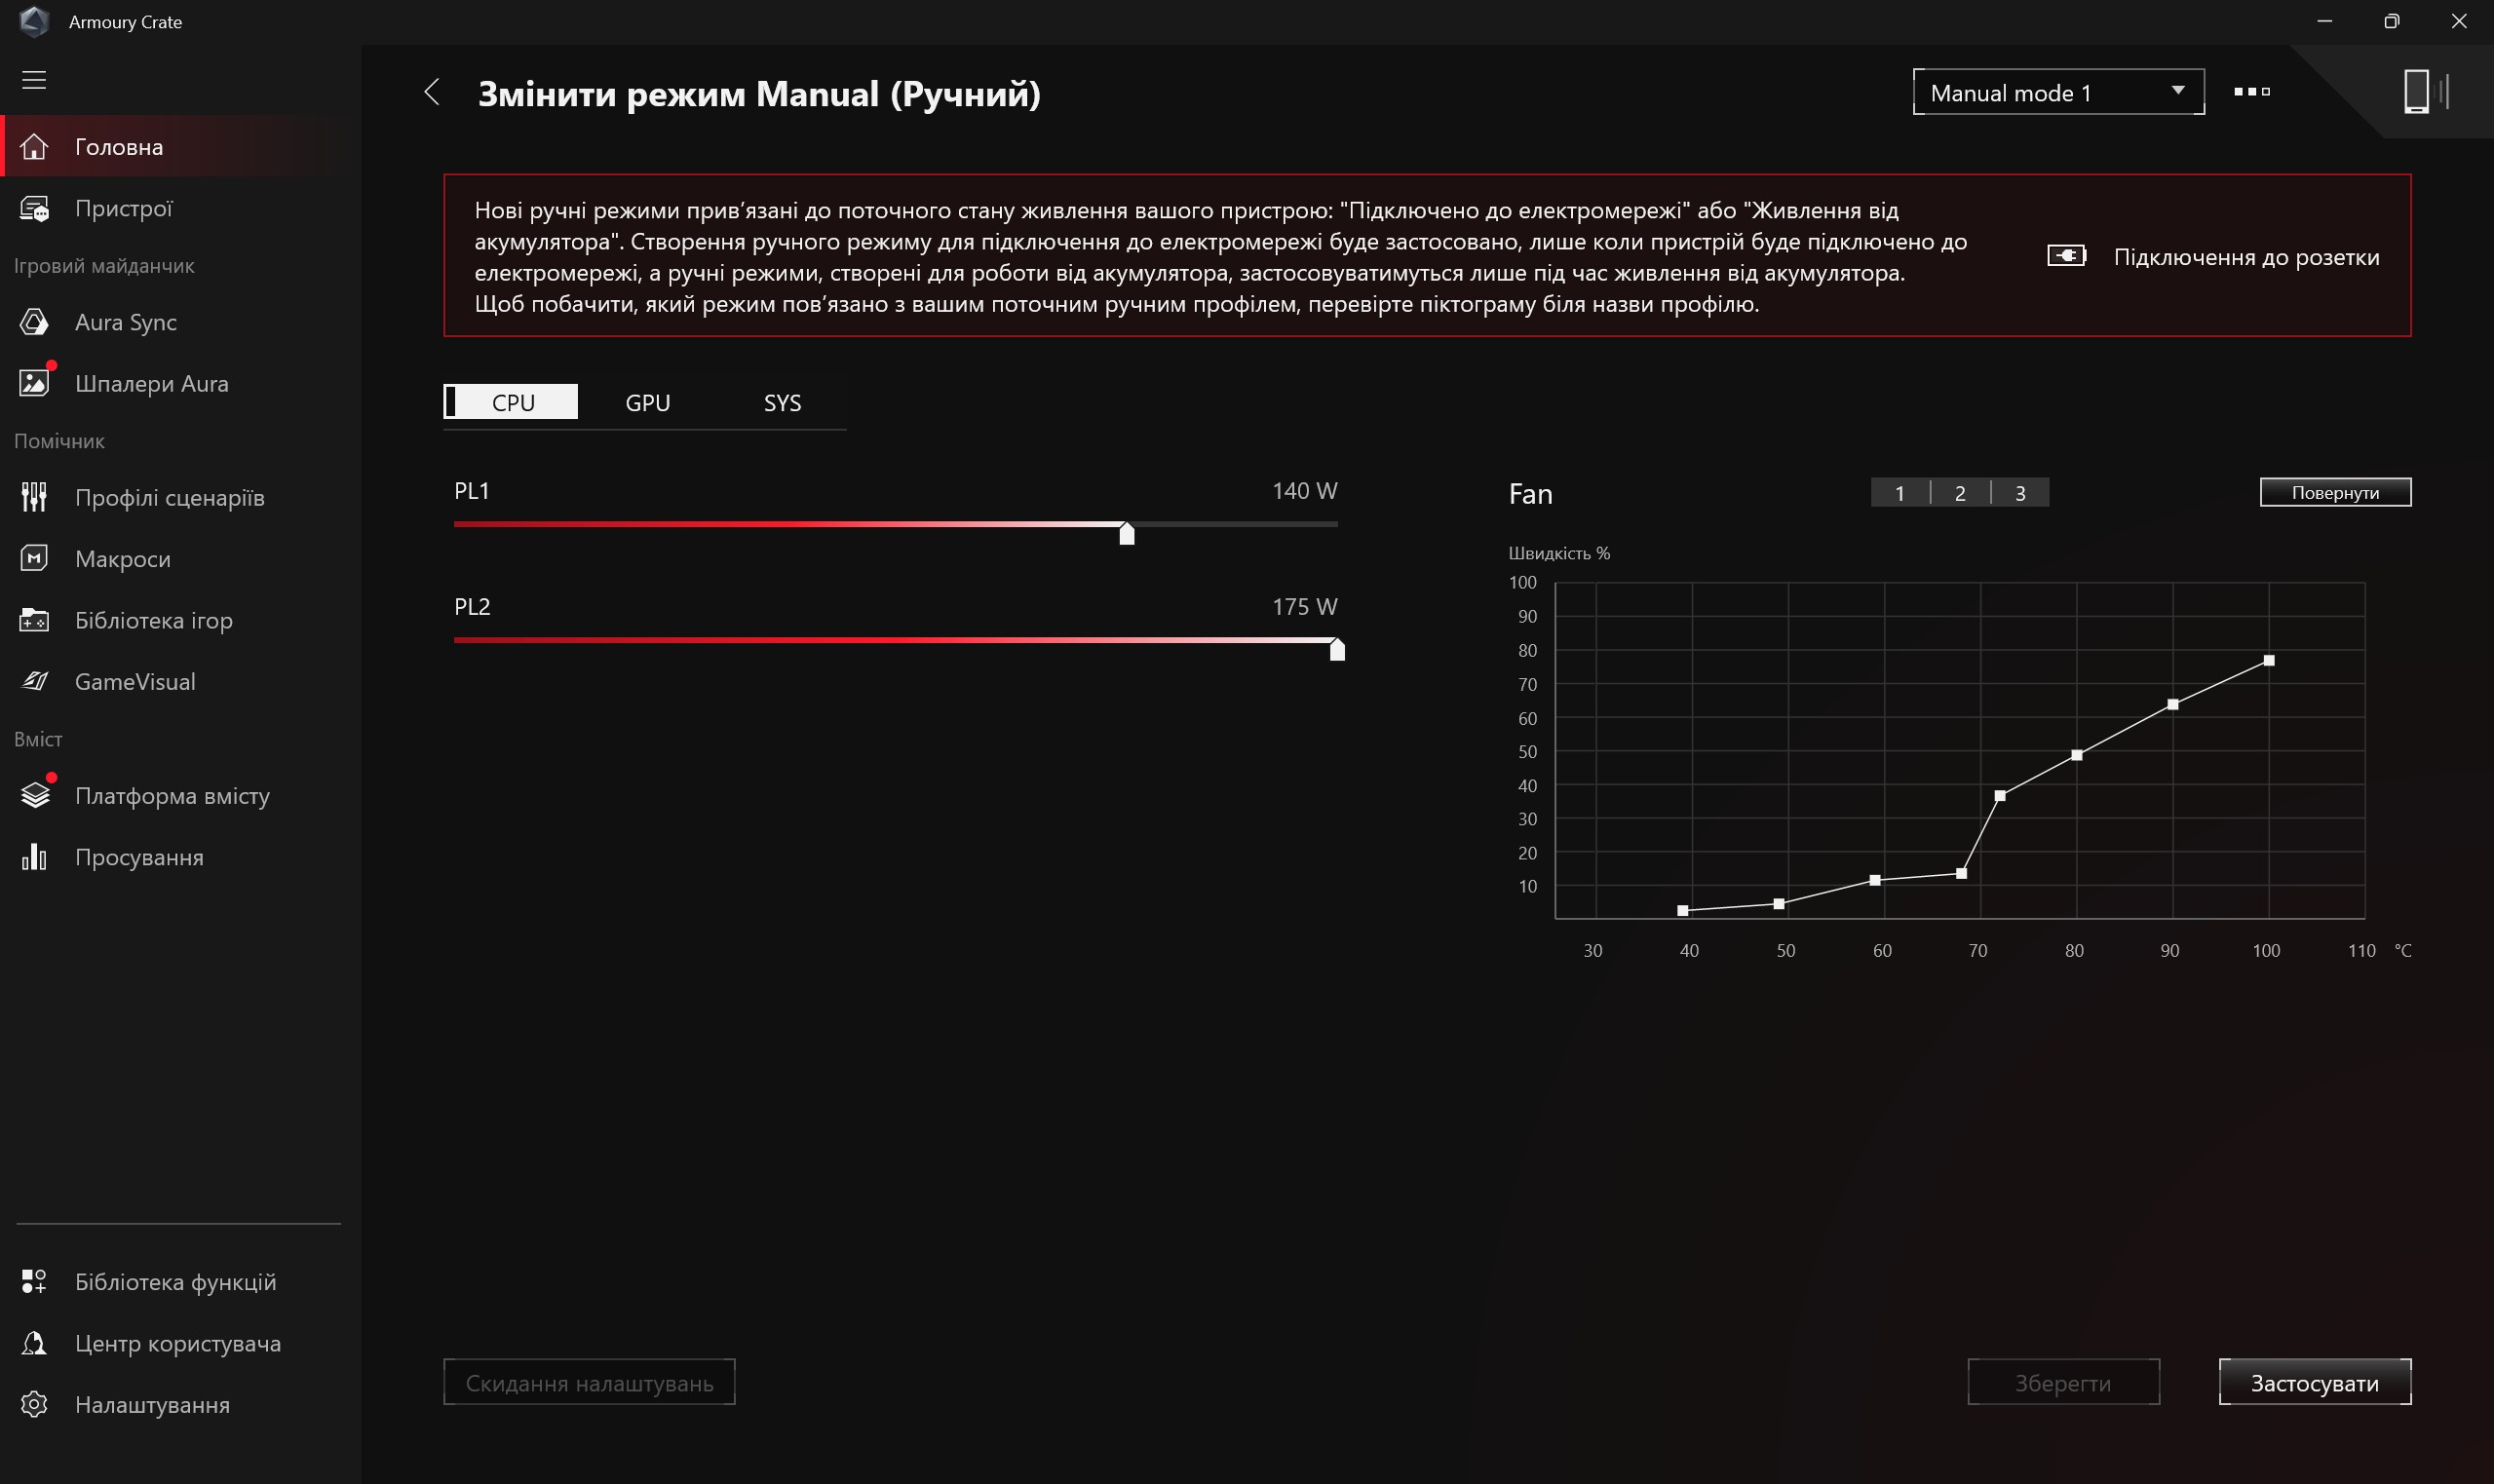Click the Бібліотека ігор icon

tap(34, 620)
